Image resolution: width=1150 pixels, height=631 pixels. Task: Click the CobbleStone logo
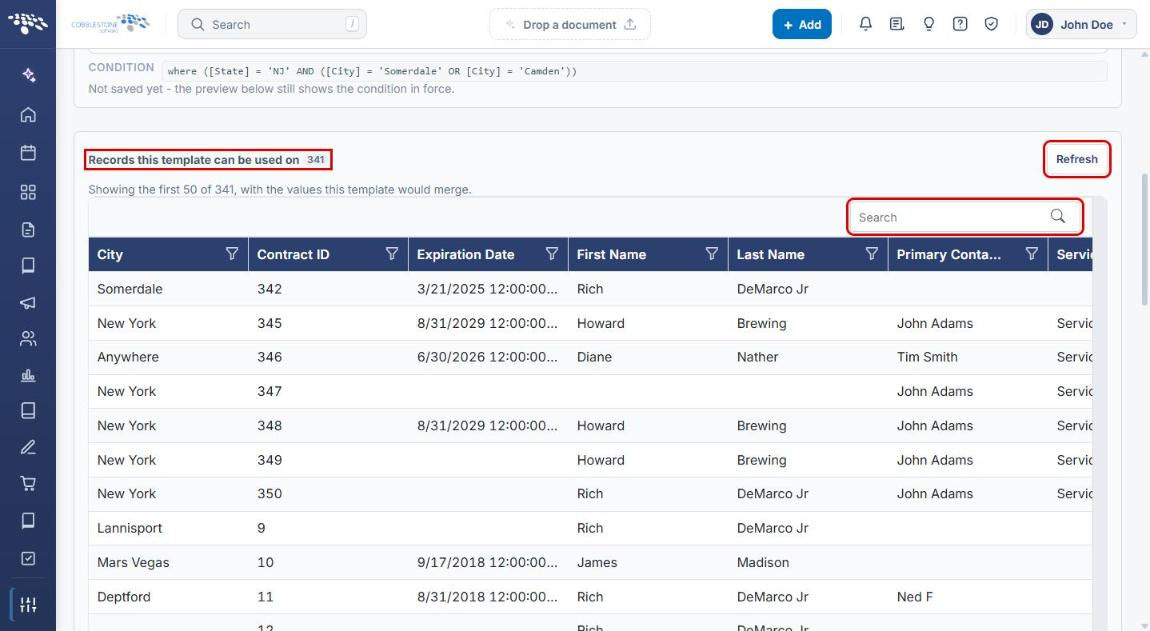click(x=110, y=23)
